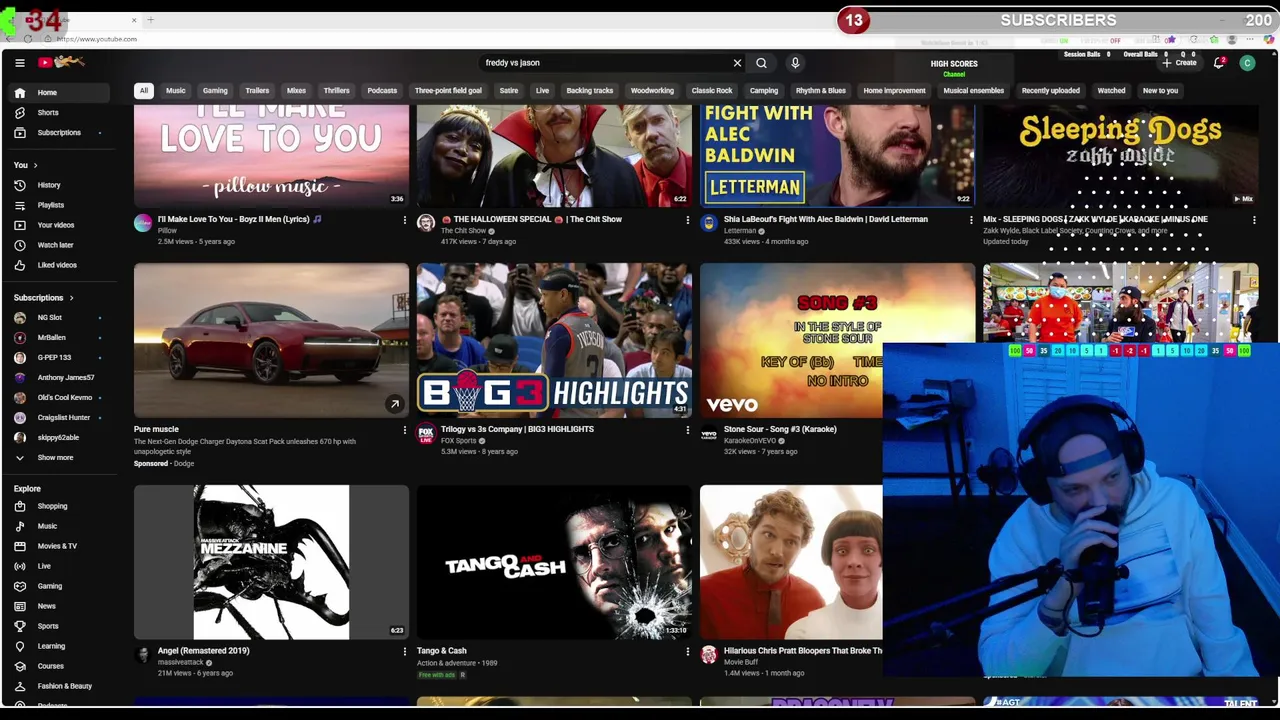Select the Gaming filter chip
This screenshot has width=1280, height=720.
215,90
